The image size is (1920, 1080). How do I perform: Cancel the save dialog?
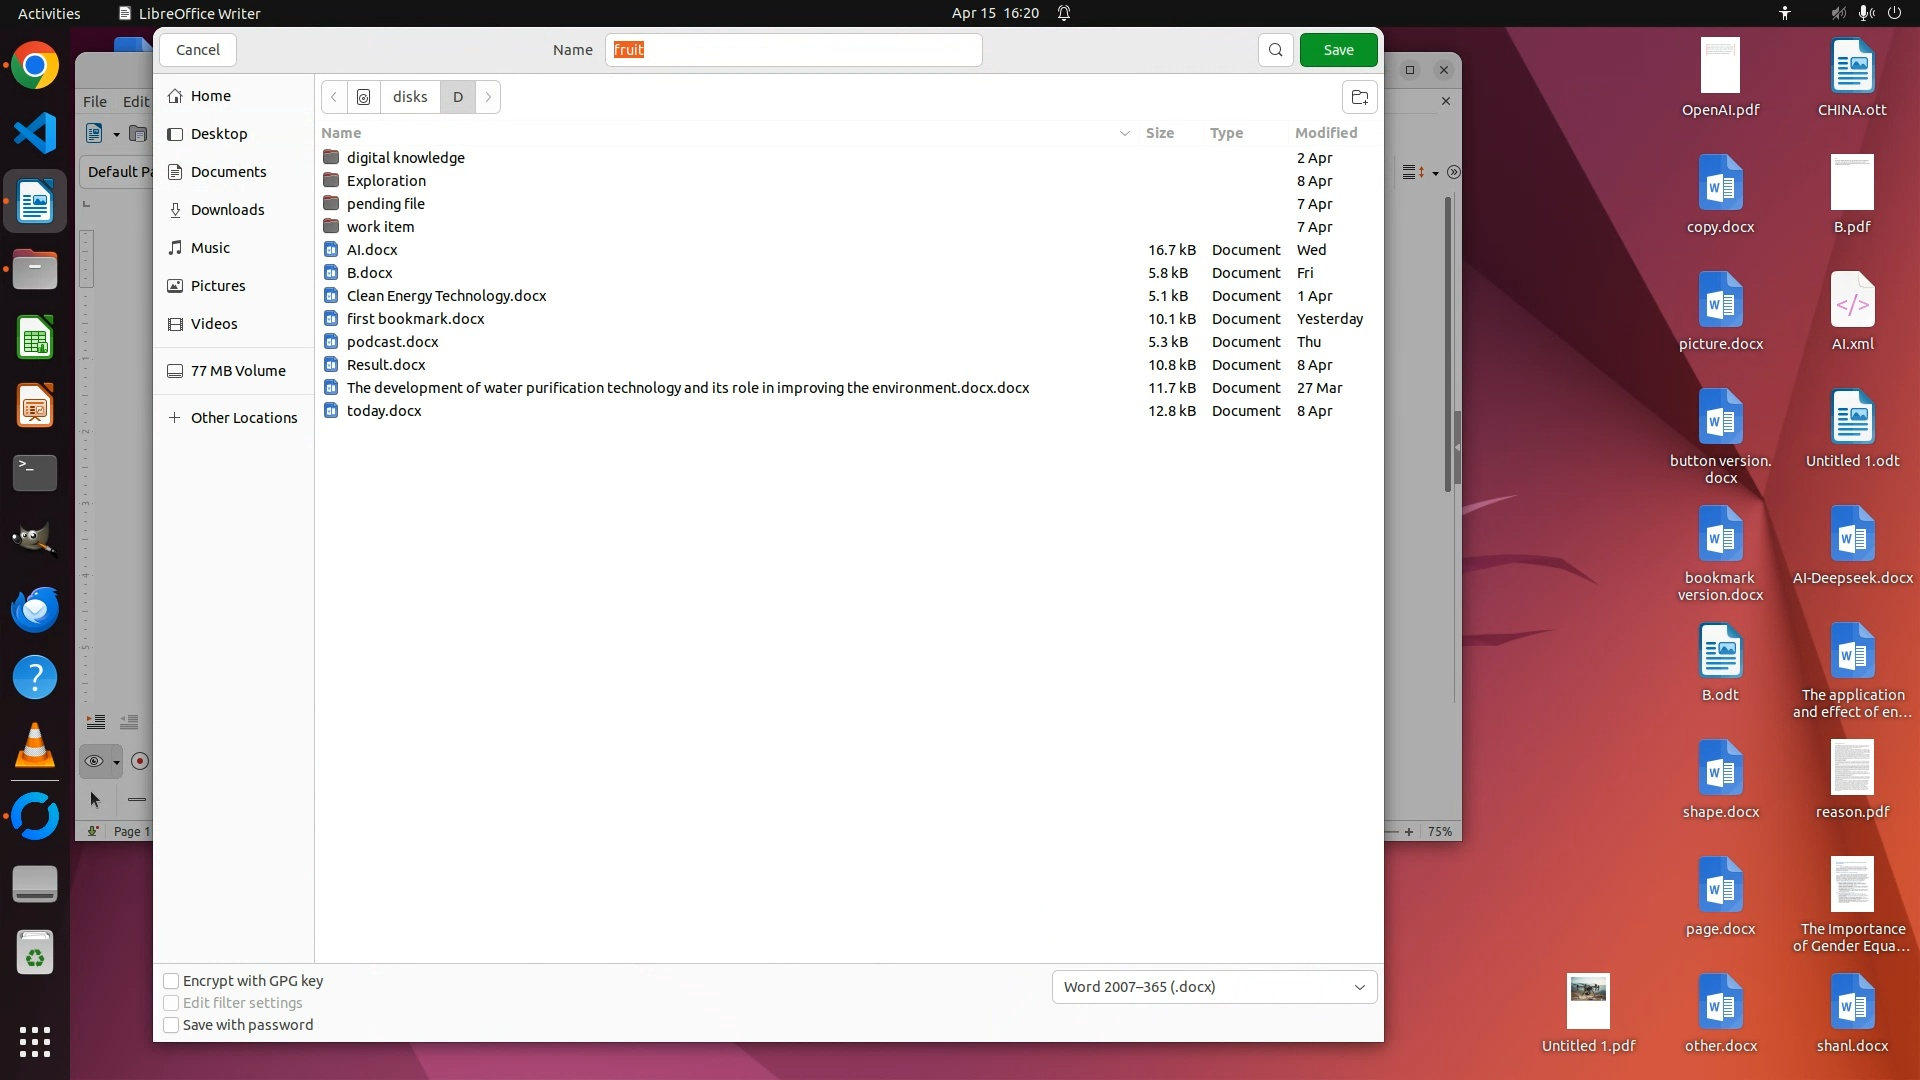tap(198, 50)
